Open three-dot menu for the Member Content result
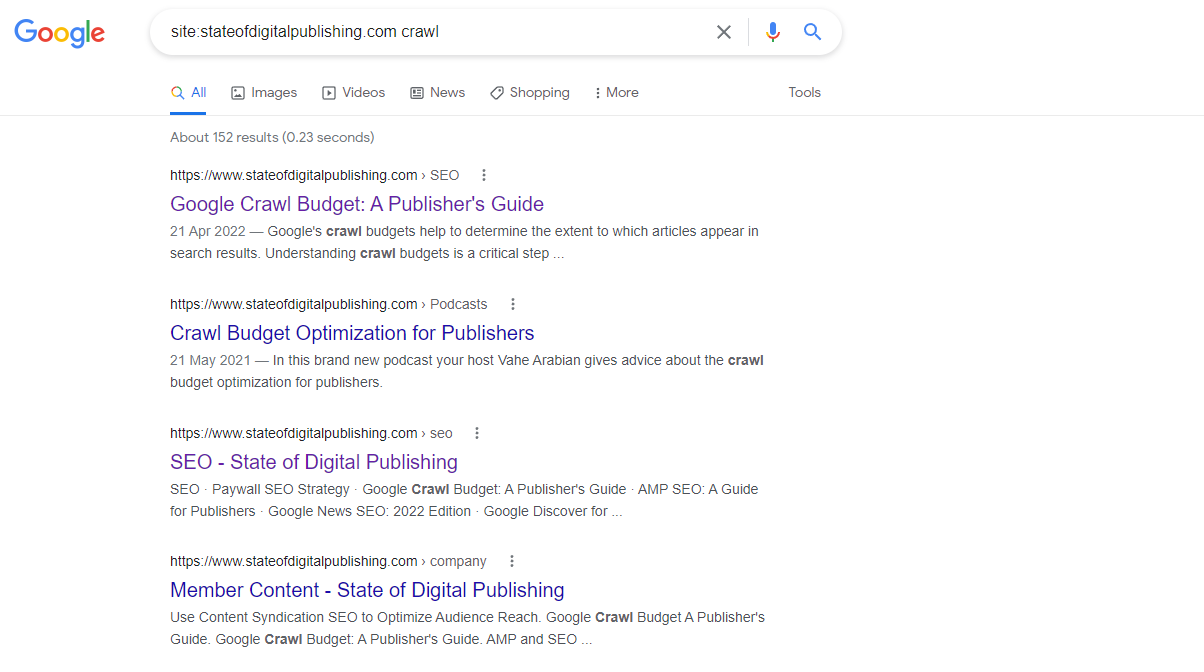 (x=511, y=561)
